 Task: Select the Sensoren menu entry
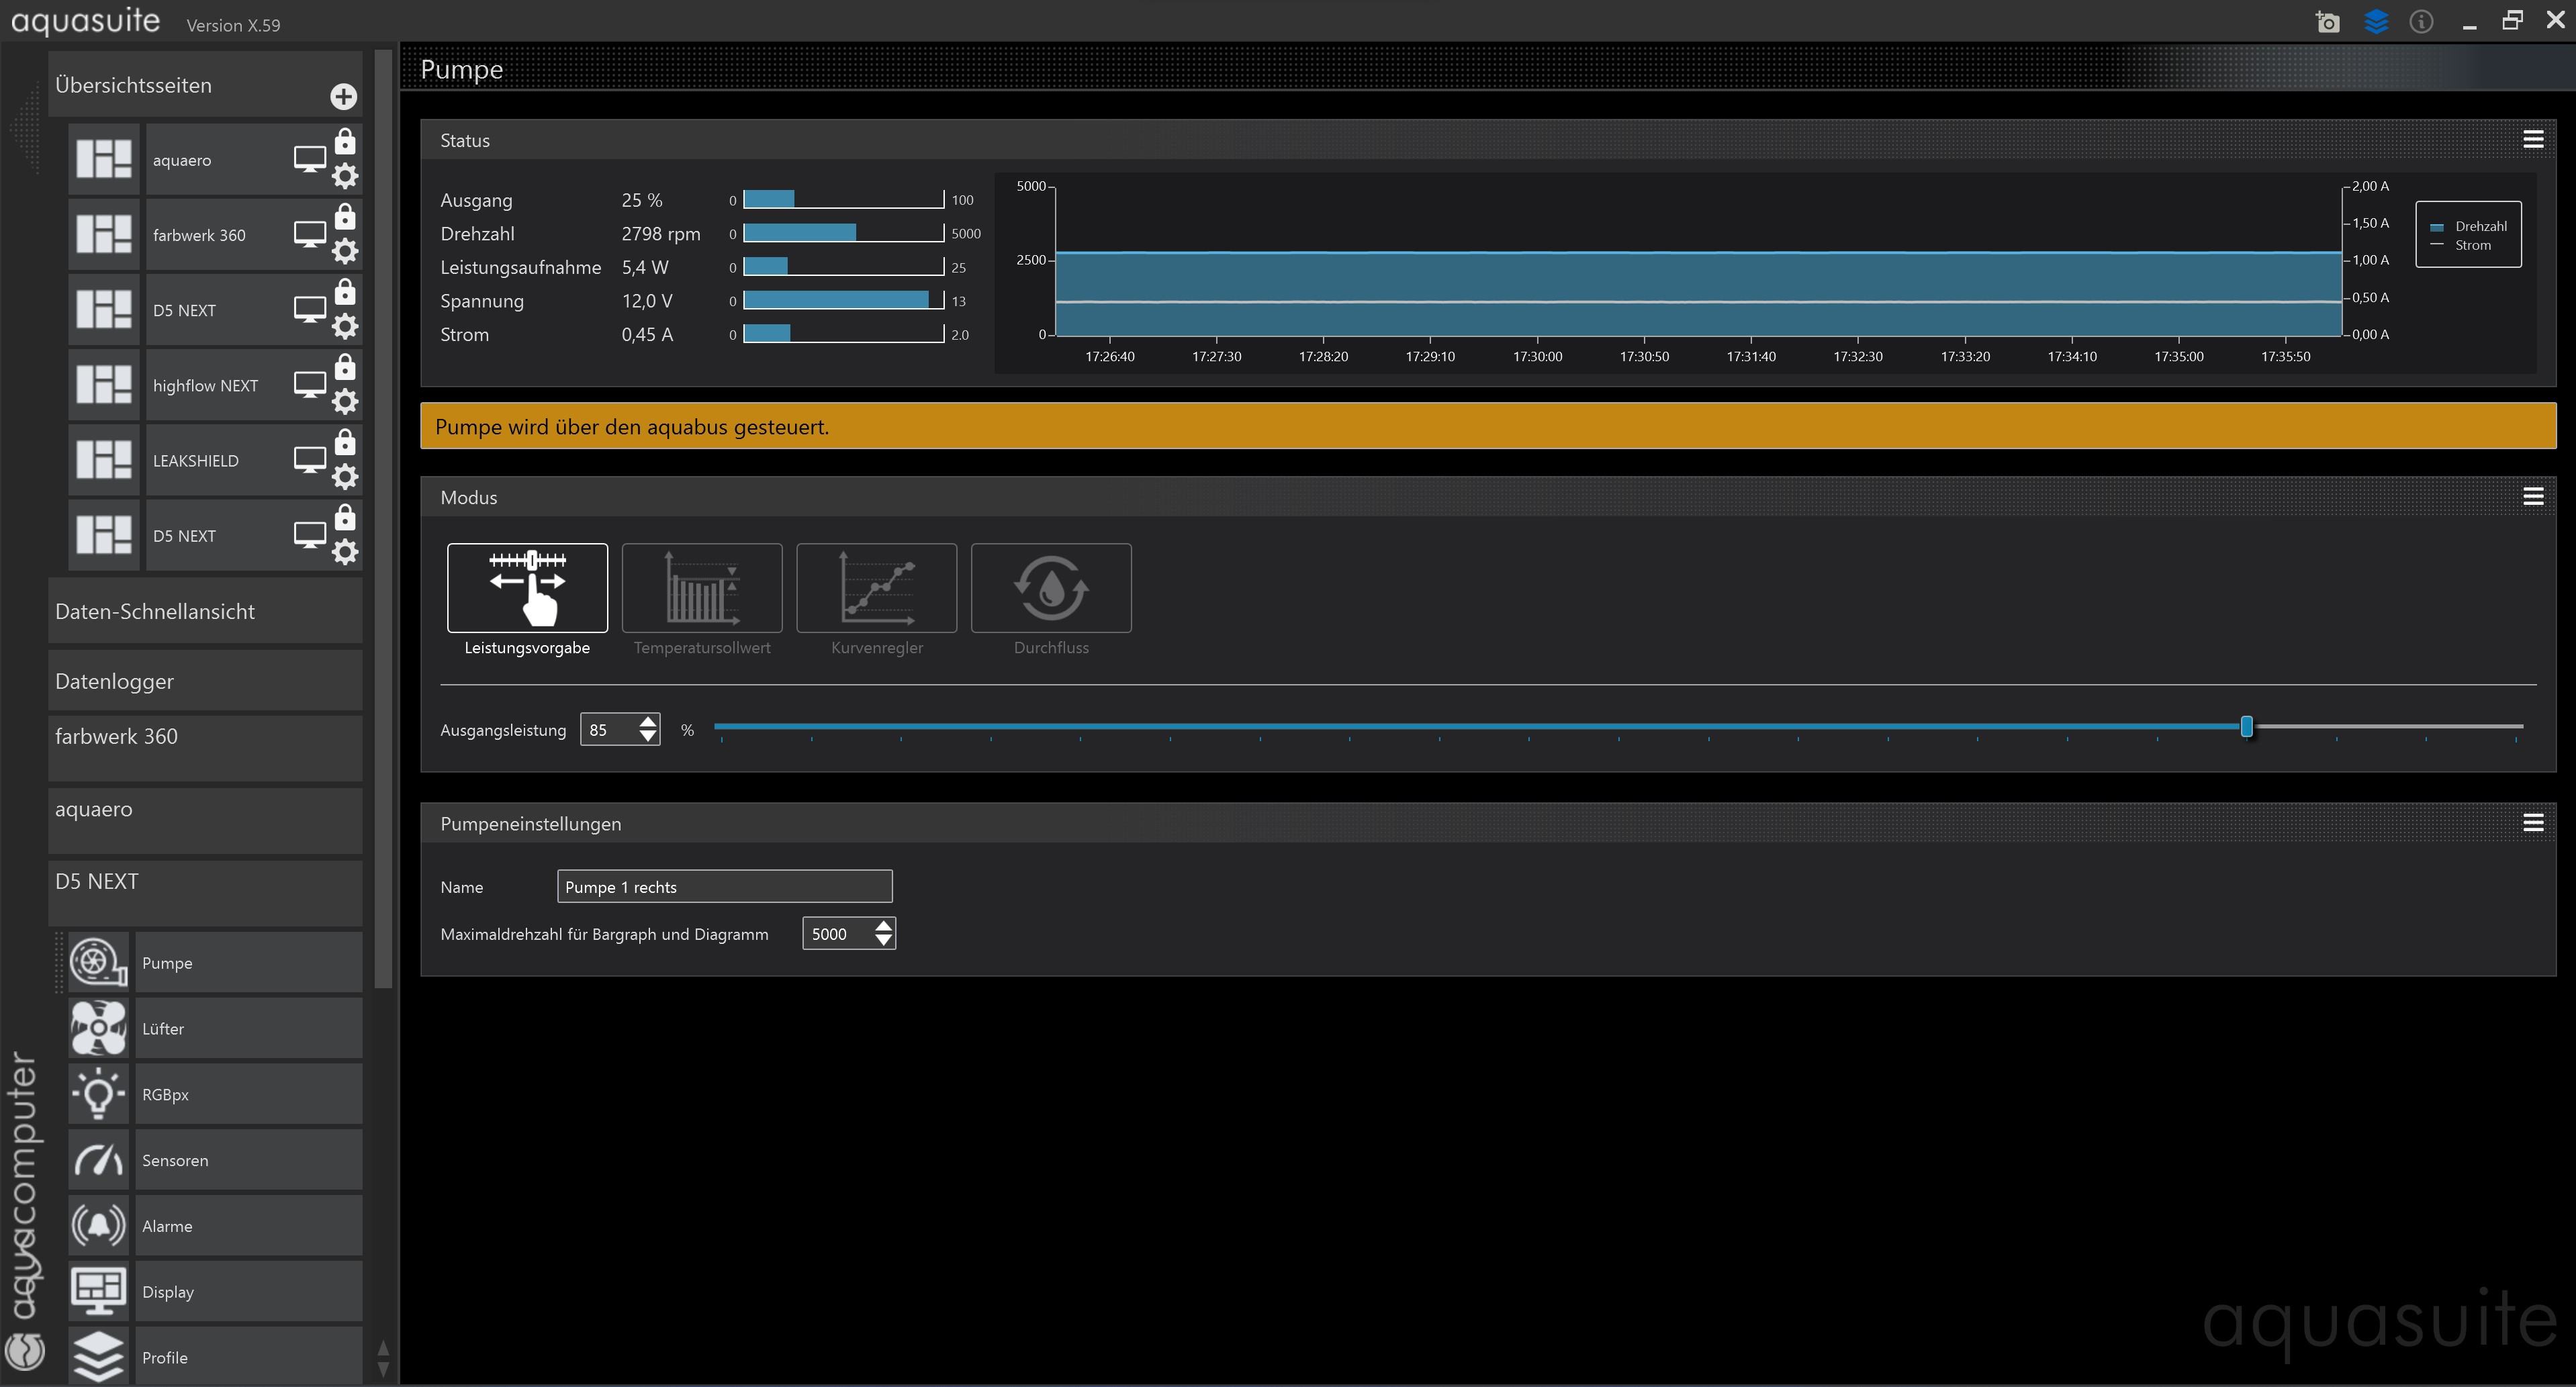[x=248, y=1160]
